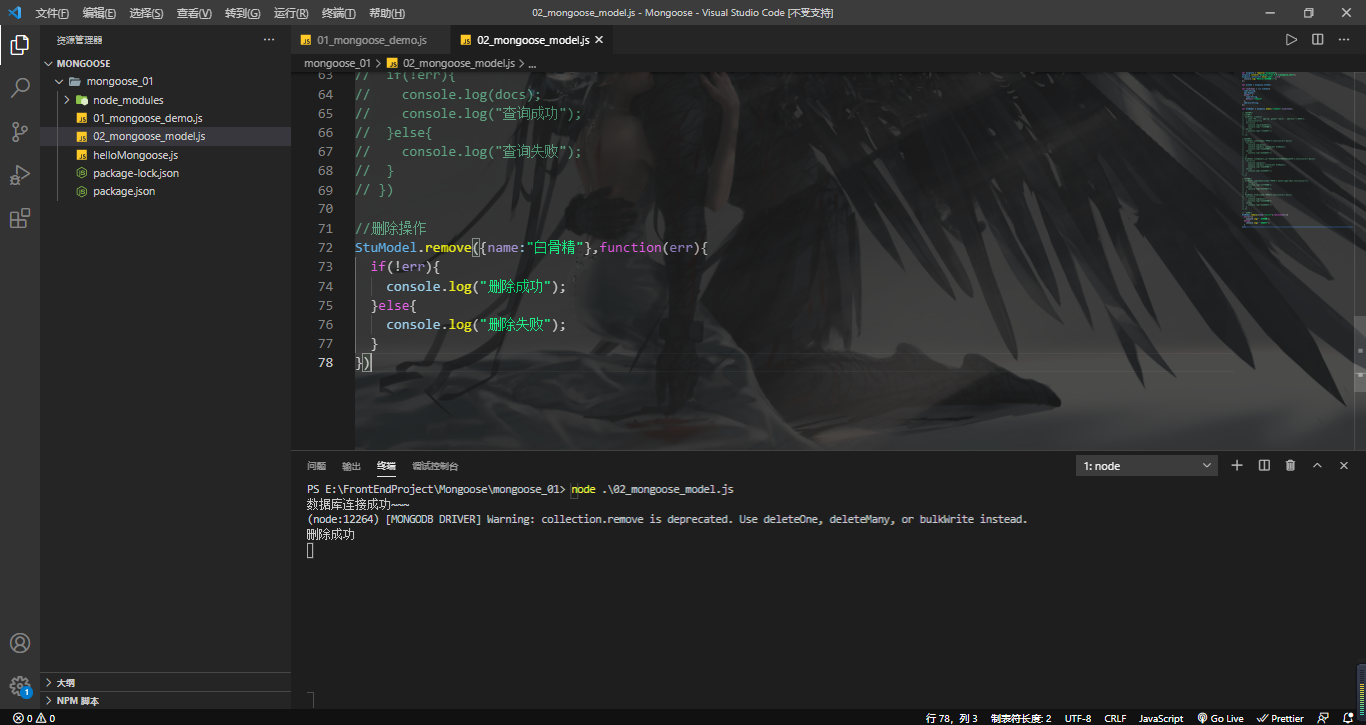
Task: Change the indentation 制表符长度: 2 setting
Action: 1021,718
